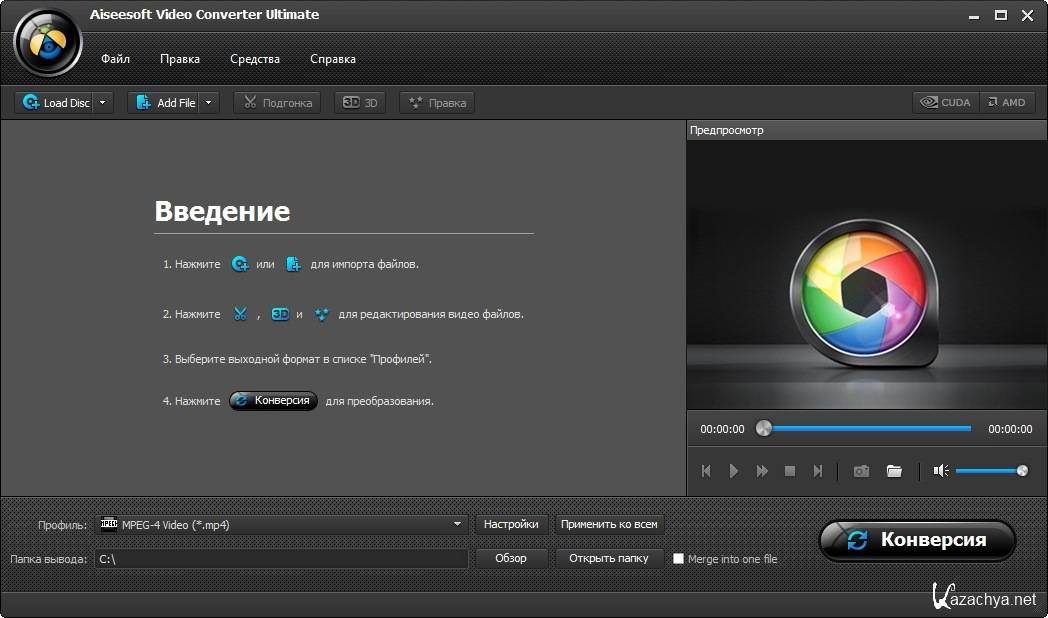Toggle CUDA acceleration
This screenshot has height=618, width=1048.
point(946,103)
